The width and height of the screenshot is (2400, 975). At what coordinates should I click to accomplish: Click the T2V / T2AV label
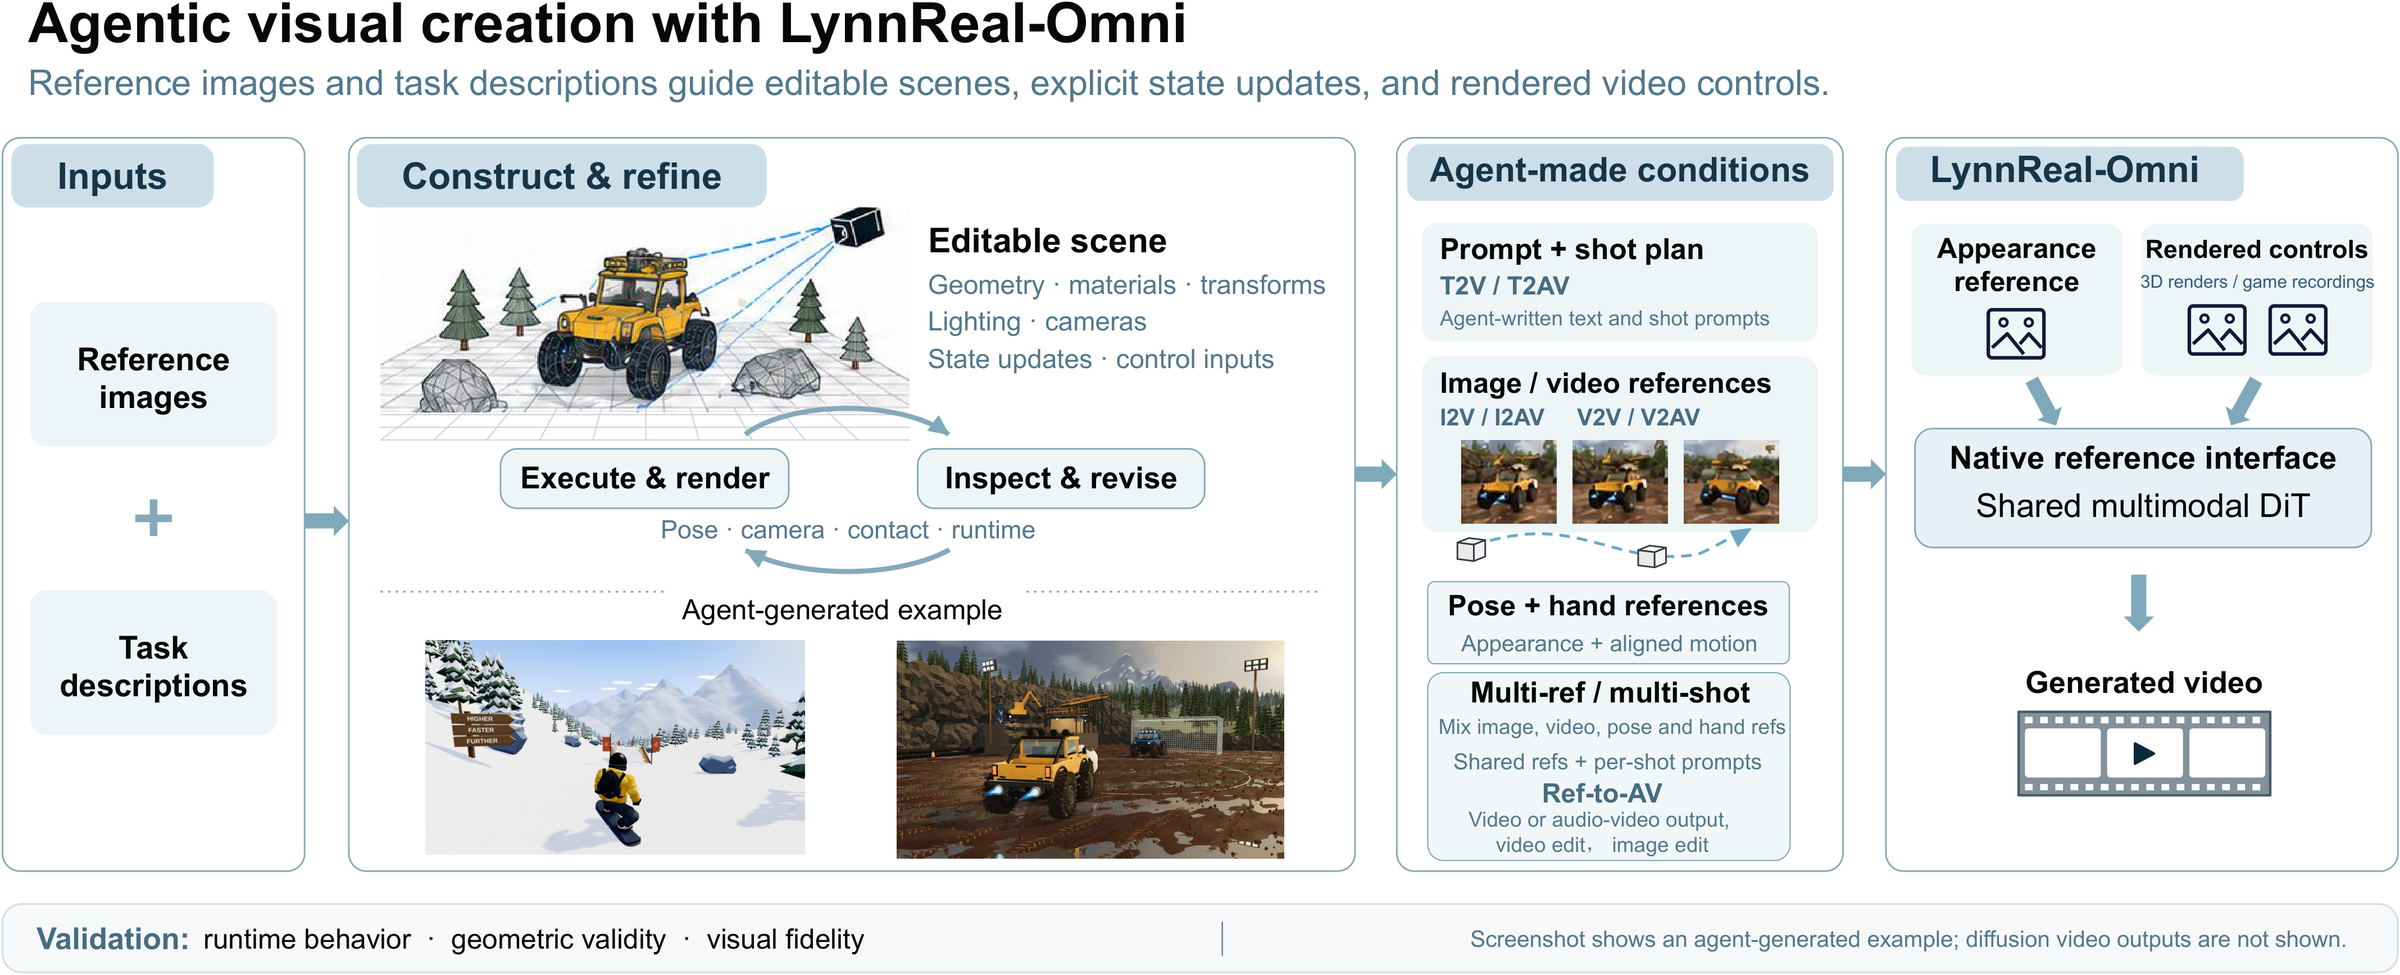coord(1504,286)
